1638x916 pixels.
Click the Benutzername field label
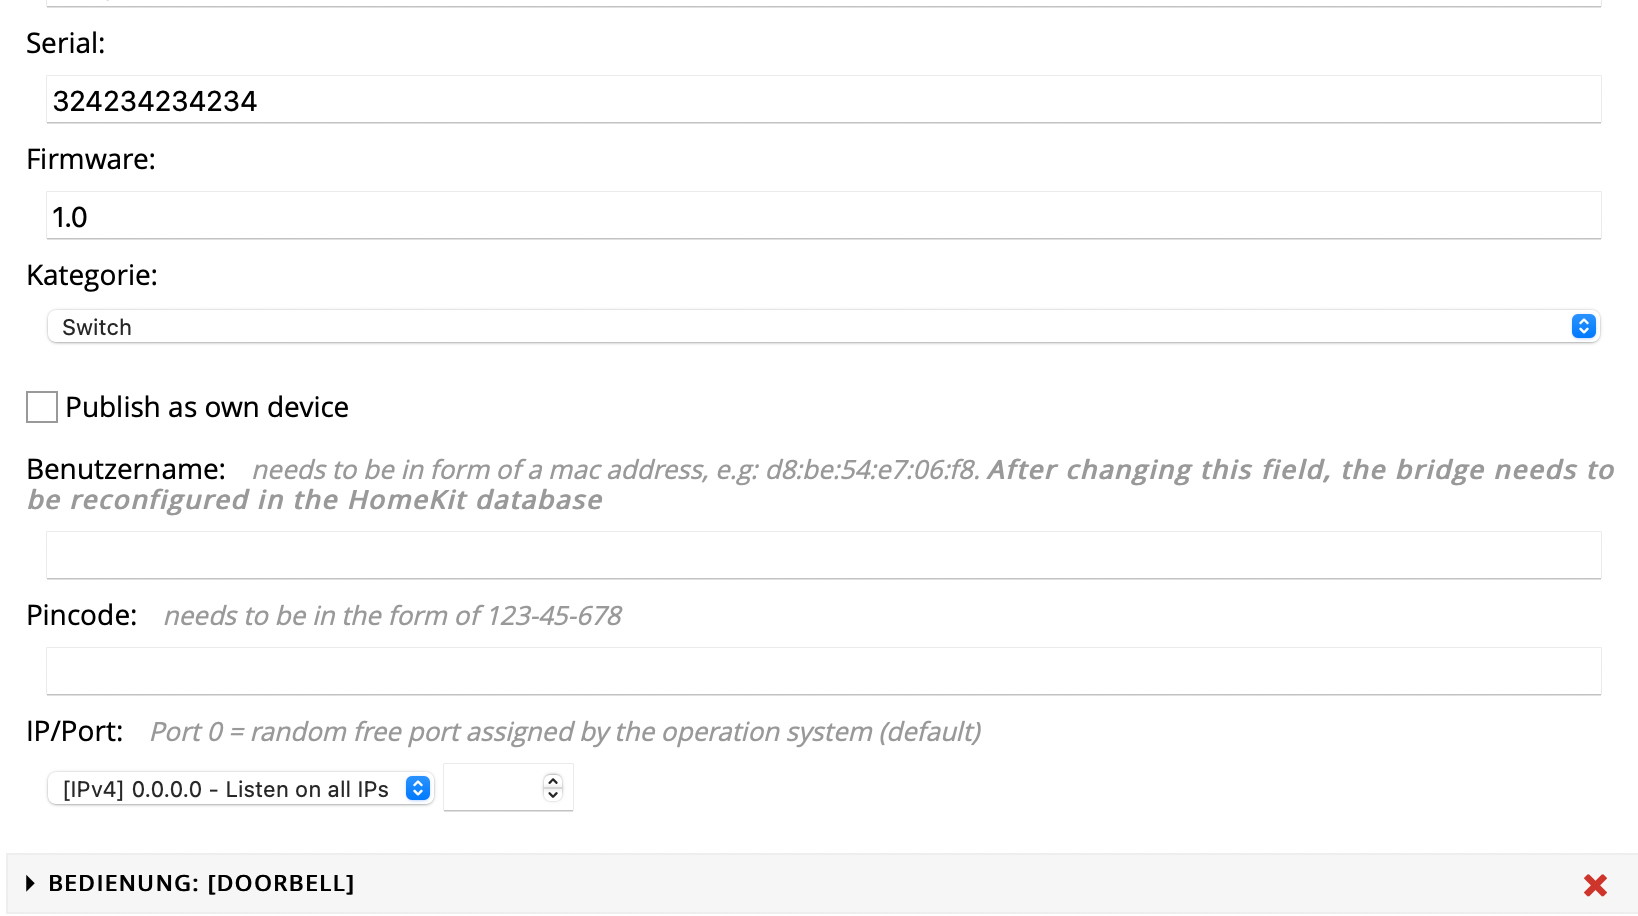(126, 469)
